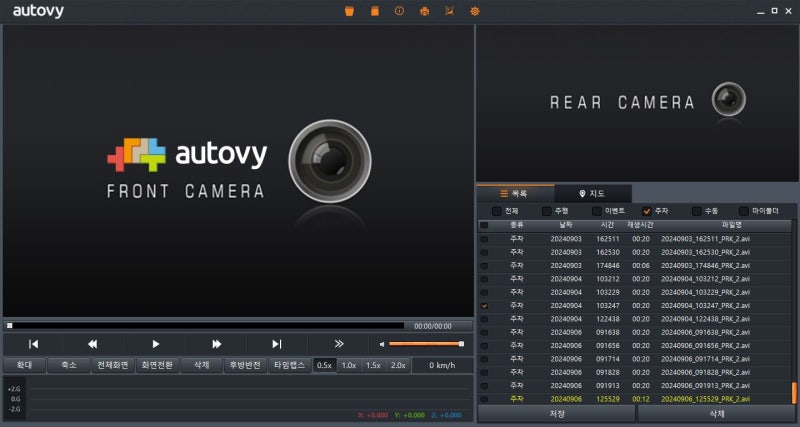The width and height of the screenshot is (800, 427).
Task: Select file 20240906_091714_PRK_2.avi
Action: [x=635, y=359]
